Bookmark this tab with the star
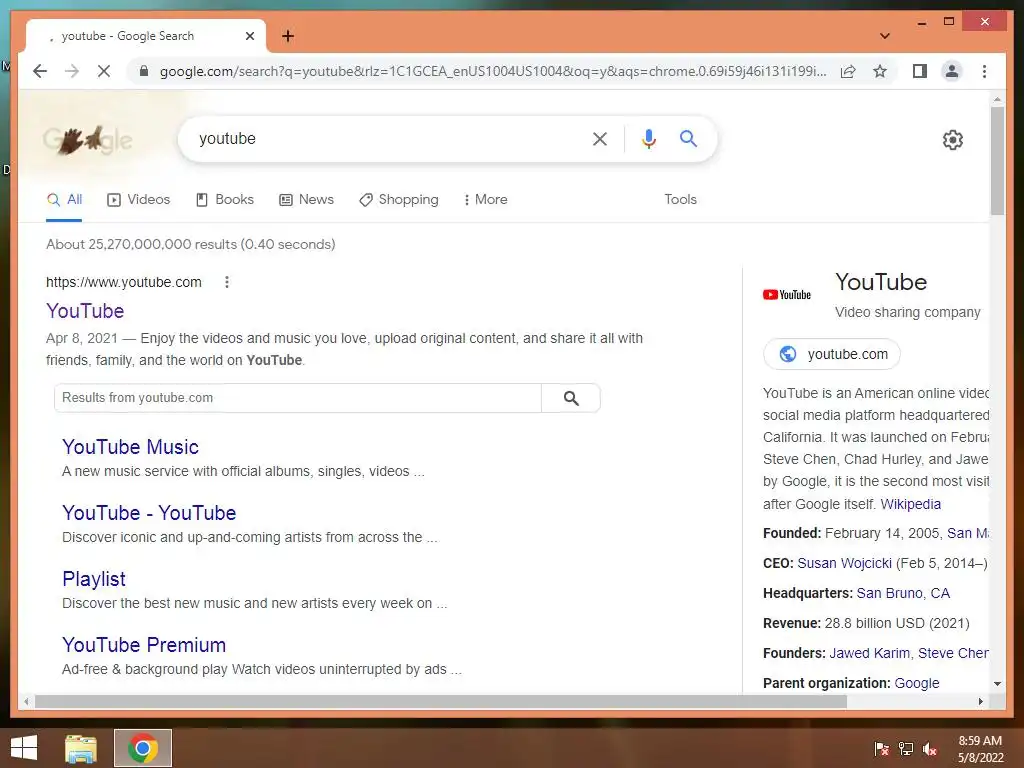The image size is (1024, 768). coord(880,71)
